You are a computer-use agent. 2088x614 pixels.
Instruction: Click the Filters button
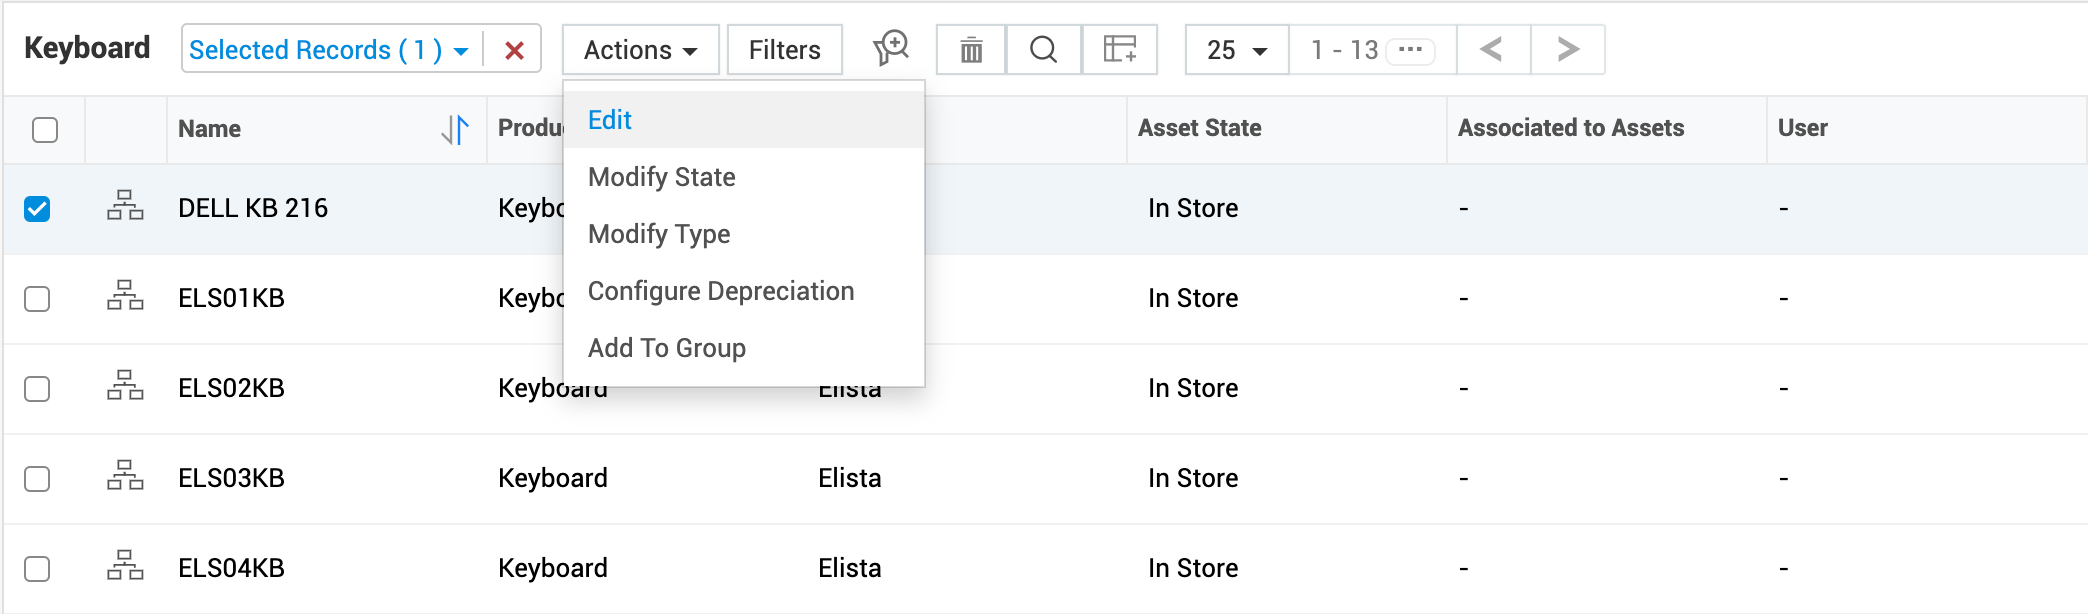pos(784,50)
